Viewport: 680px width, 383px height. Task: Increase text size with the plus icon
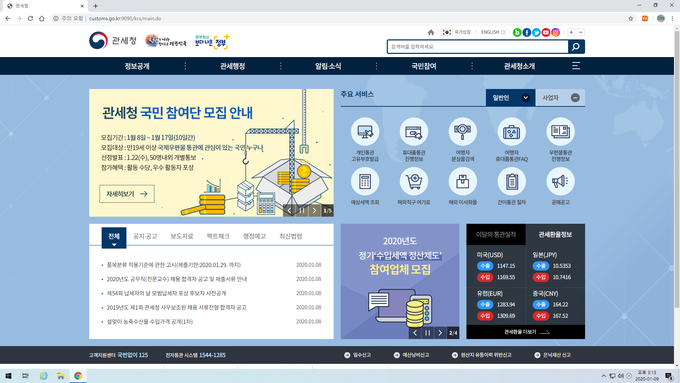pyautogui.click(x=571, y=32)
